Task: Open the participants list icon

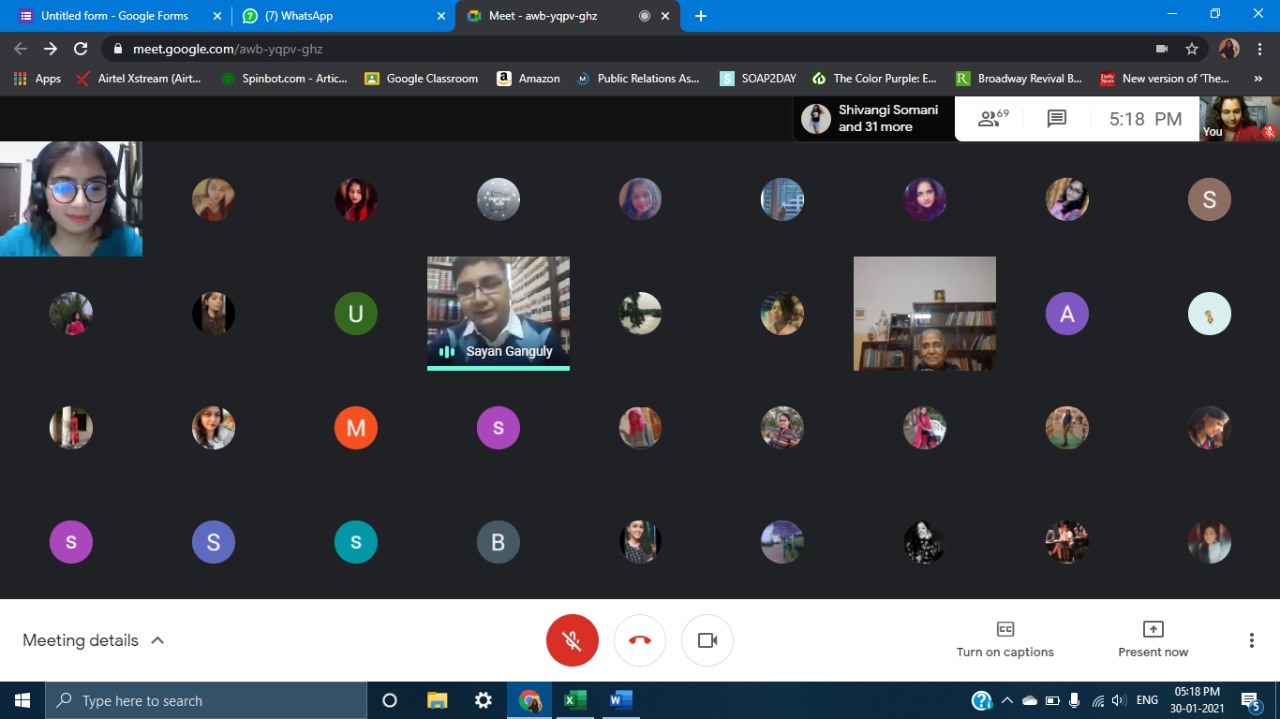Action: 992,119
